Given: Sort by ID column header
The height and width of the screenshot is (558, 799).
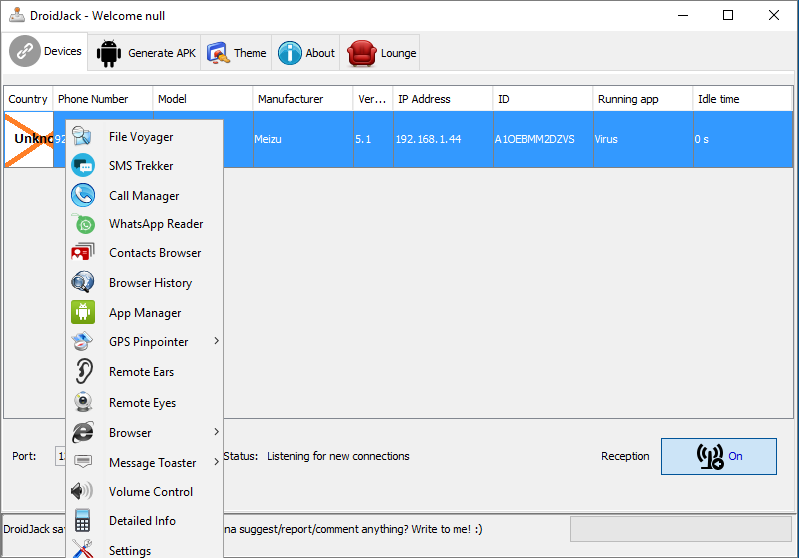Looking at the screenshot, I should (543, 99).
